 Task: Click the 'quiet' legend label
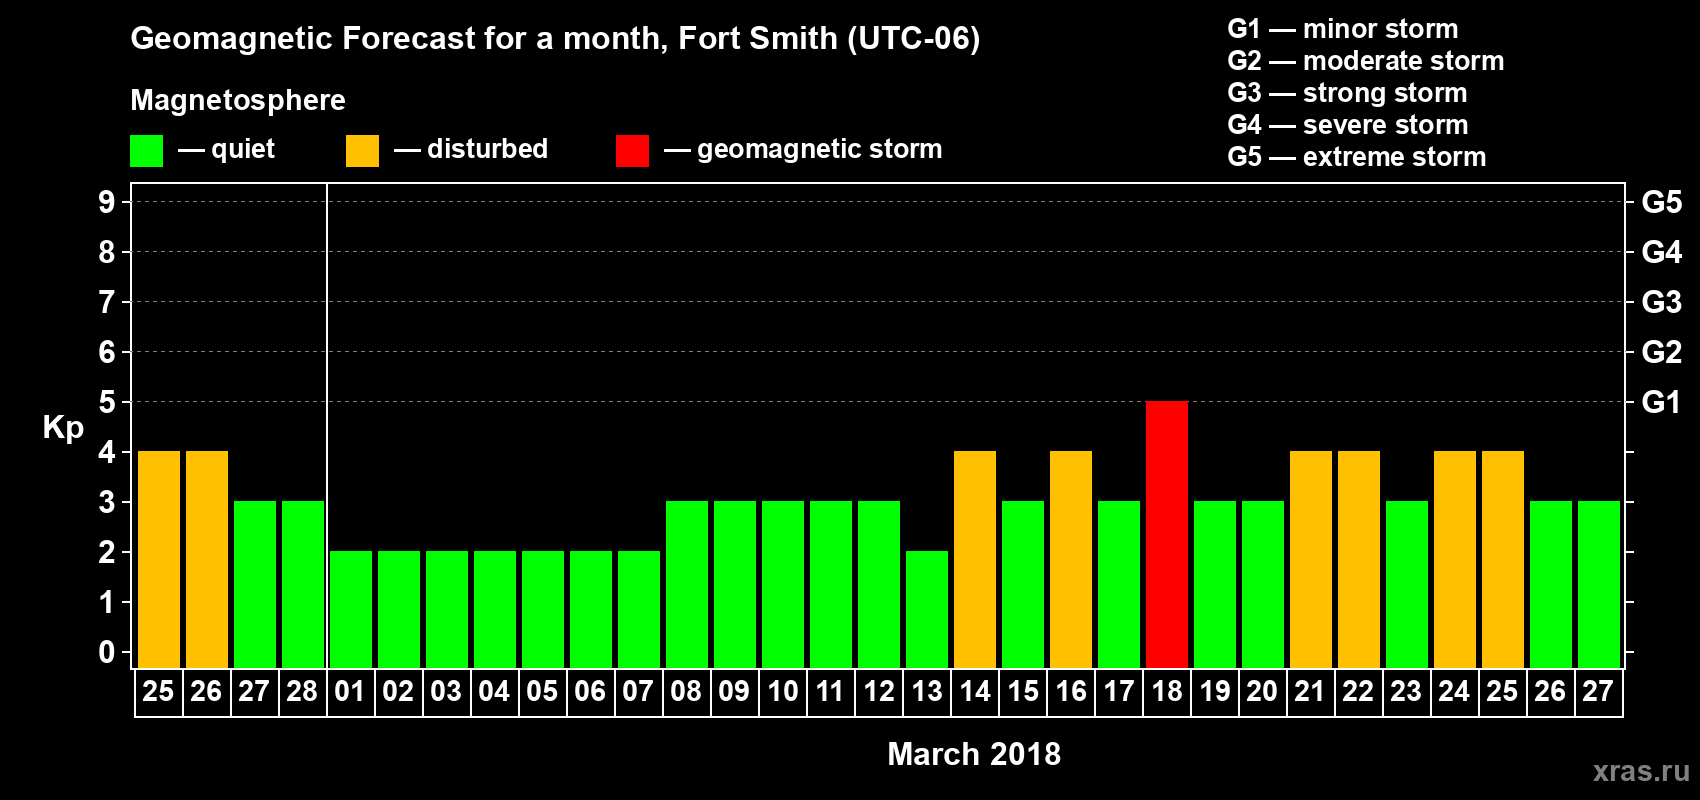(243, 149)
